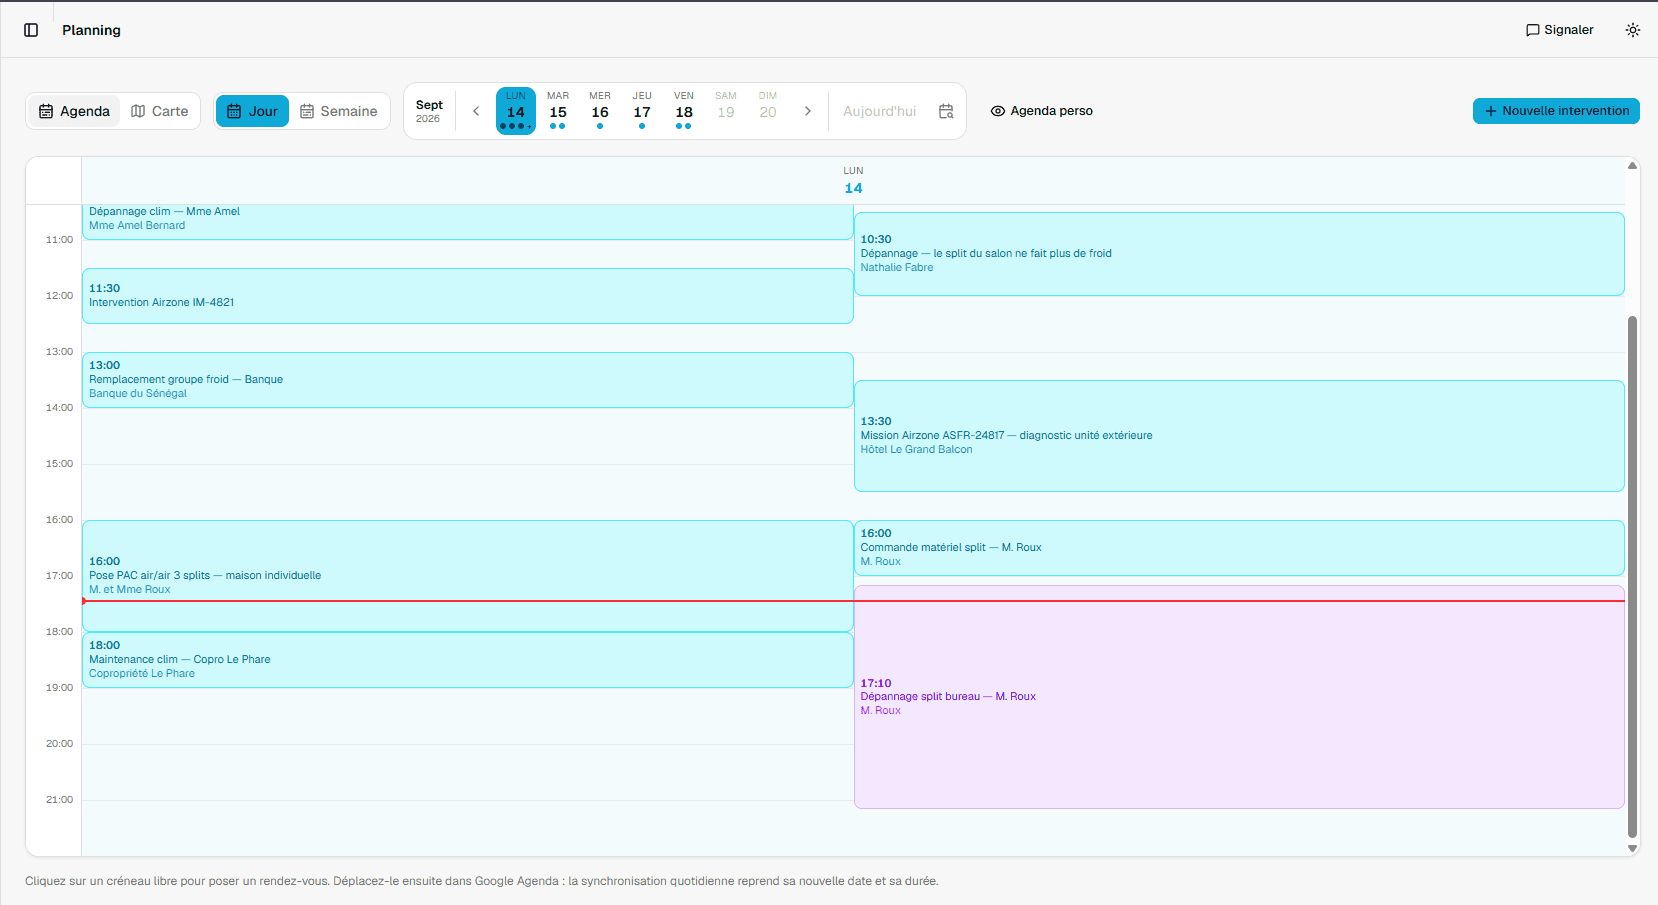Click the LUN 14 day column header
Screen dimensions: 1658x905
pos(853,181)
